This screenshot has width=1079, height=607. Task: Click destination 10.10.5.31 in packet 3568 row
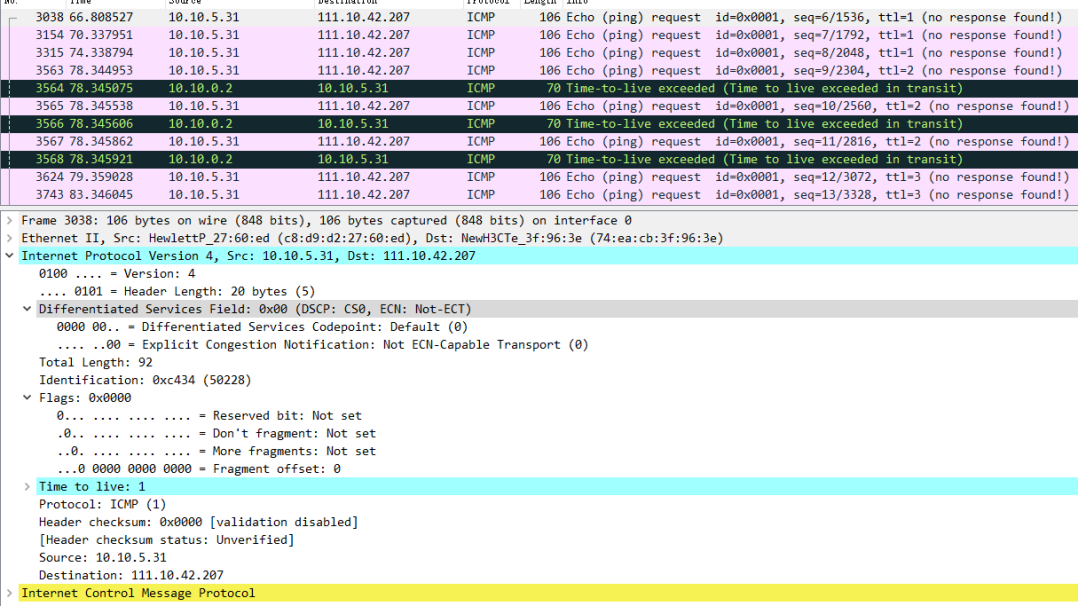point(353,160)
